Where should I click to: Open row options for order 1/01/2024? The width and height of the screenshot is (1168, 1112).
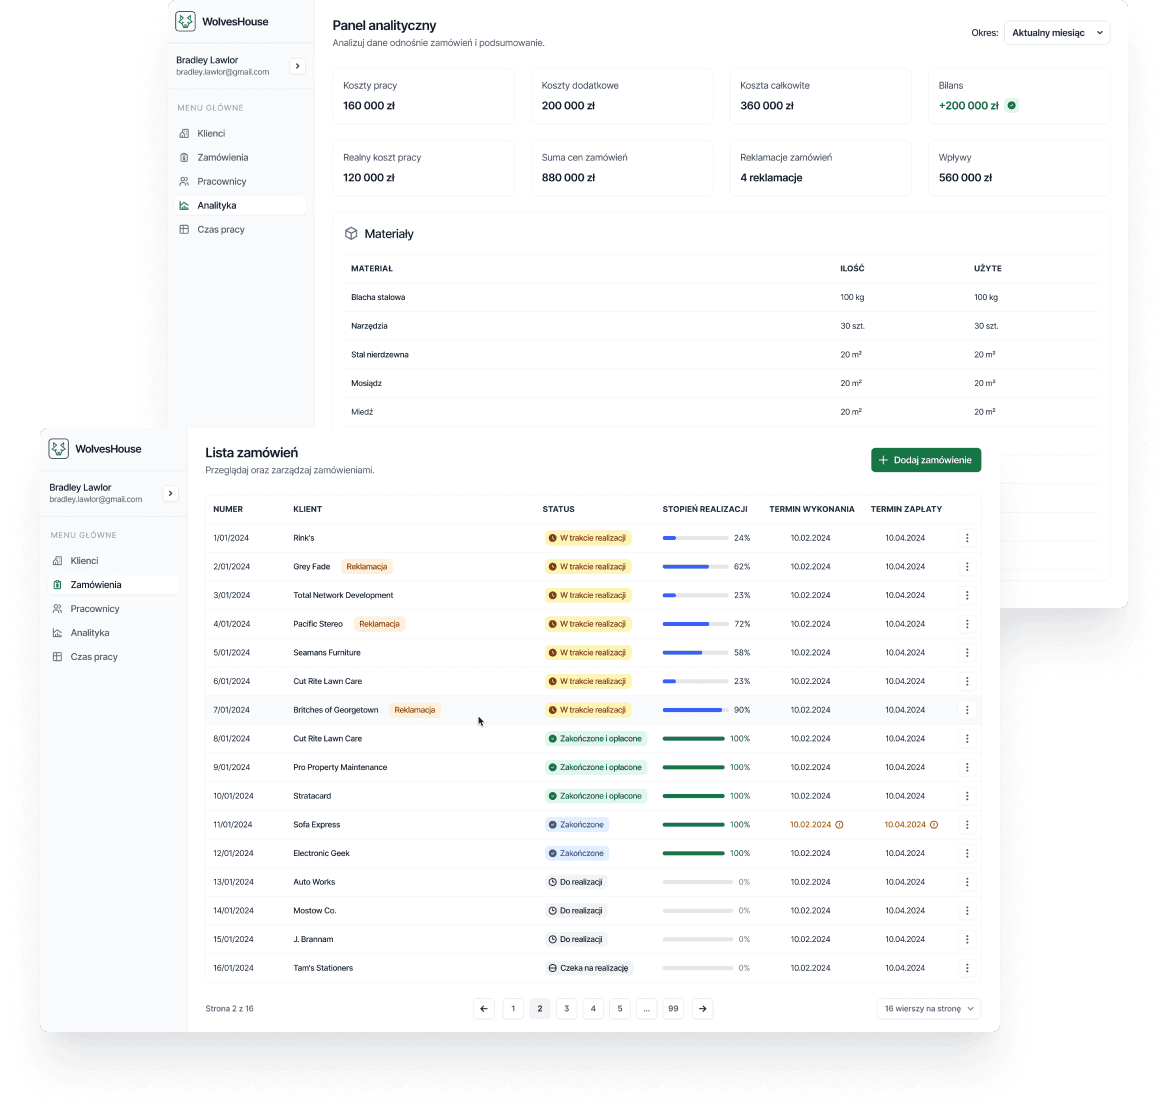[967, 538]
